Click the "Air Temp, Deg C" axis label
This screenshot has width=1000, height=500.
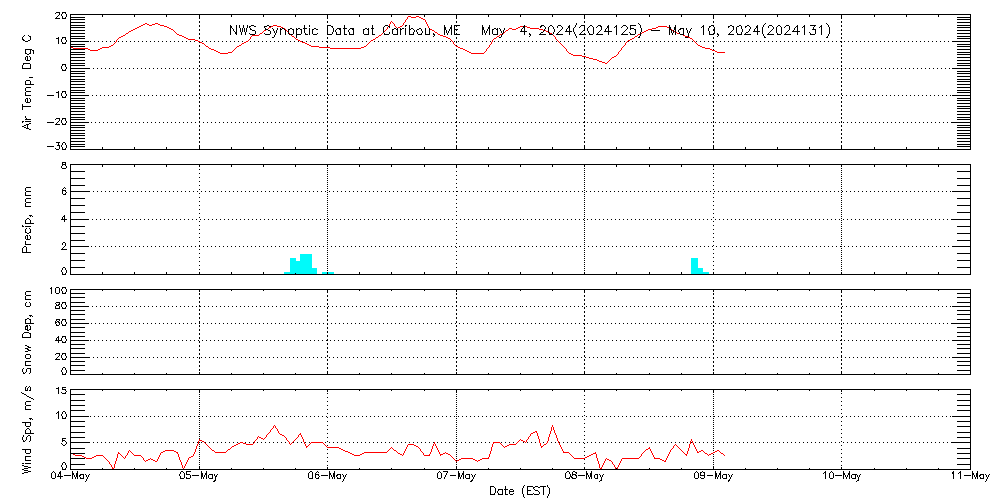28,81
